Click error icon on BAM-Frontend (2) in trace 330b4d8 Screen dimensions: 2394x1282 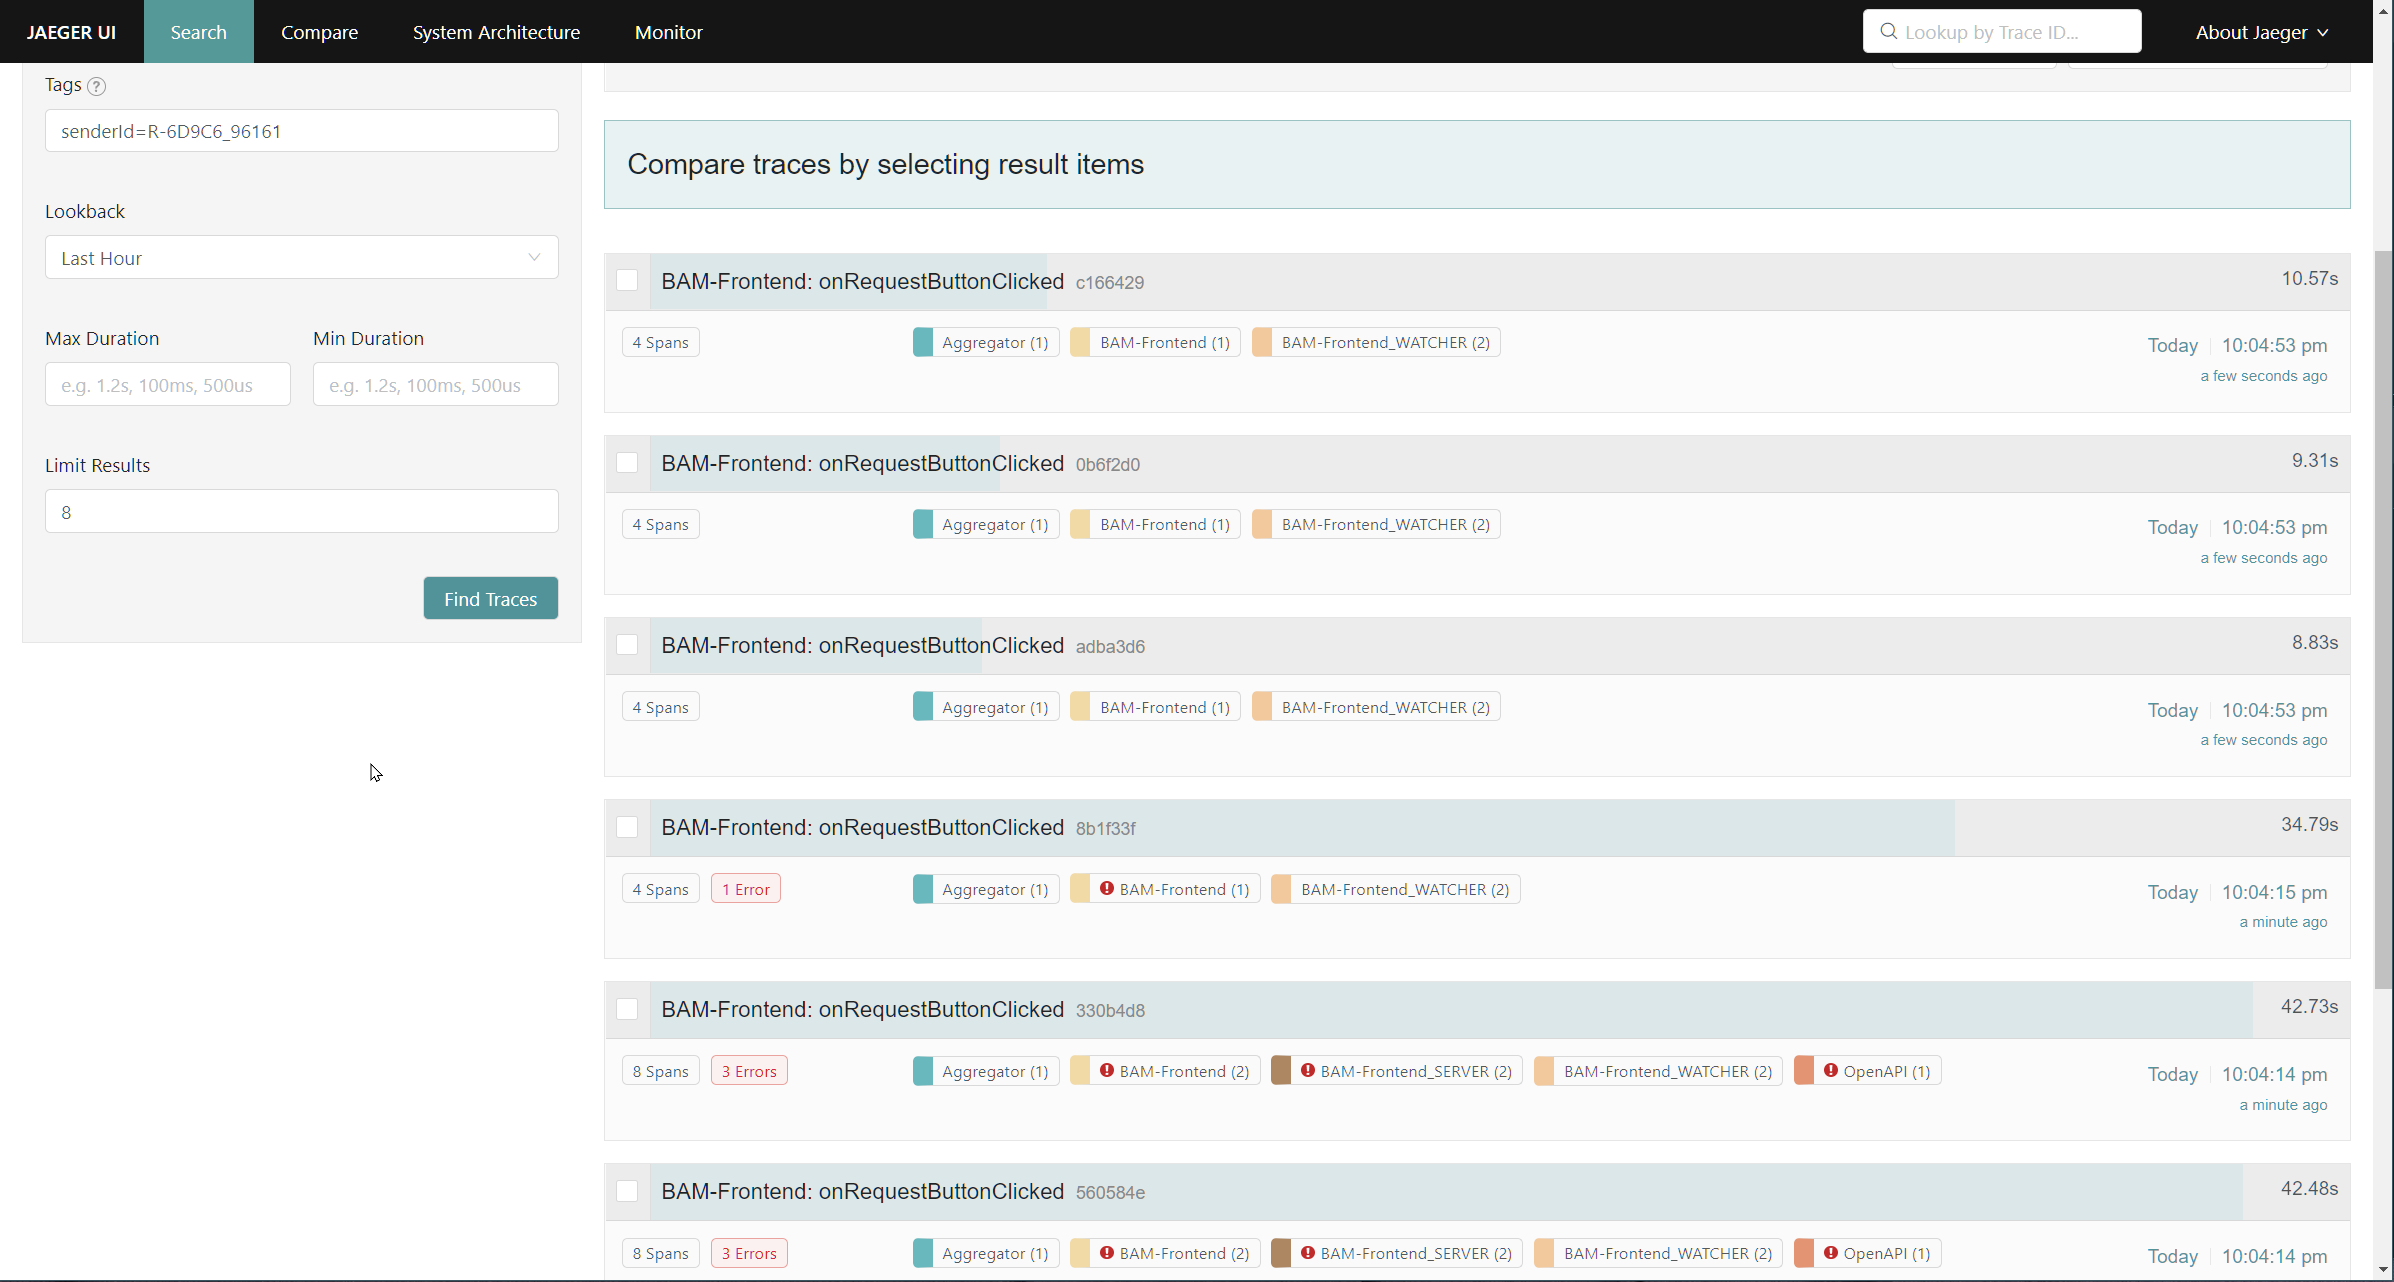pos(1107,1070)
